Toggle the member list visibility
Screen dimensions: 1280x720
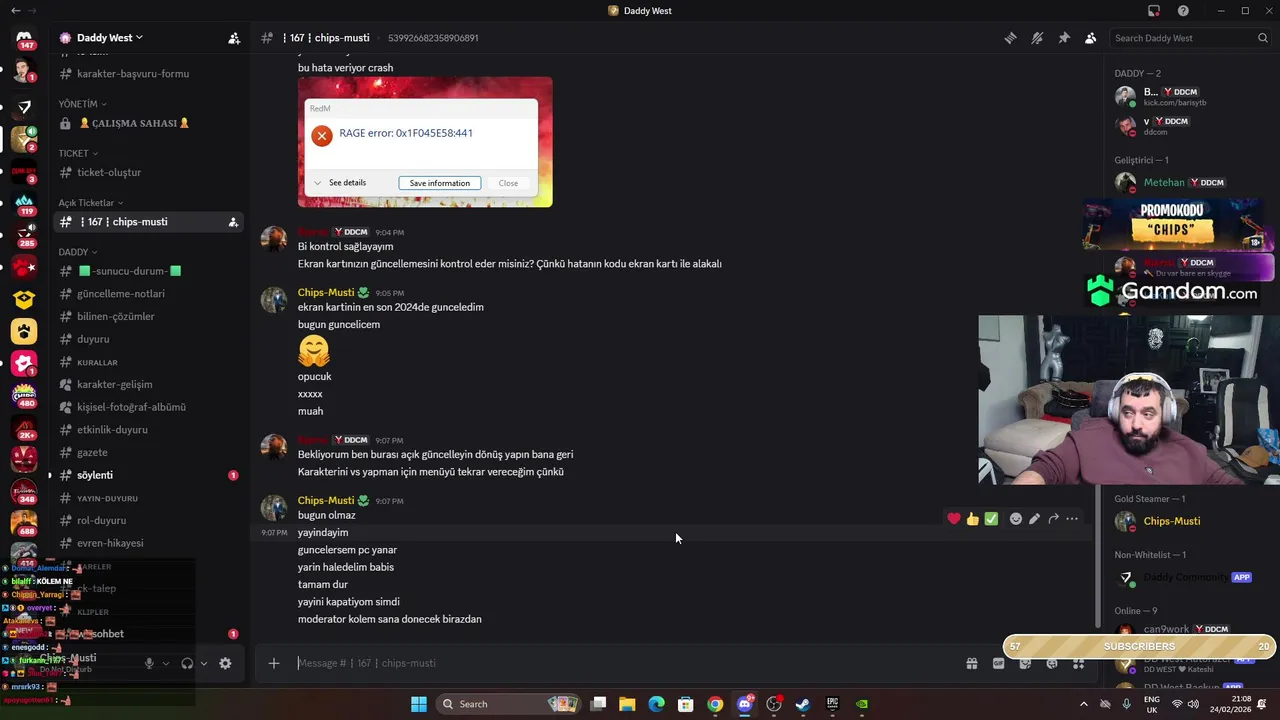[x=1091, y=38]
